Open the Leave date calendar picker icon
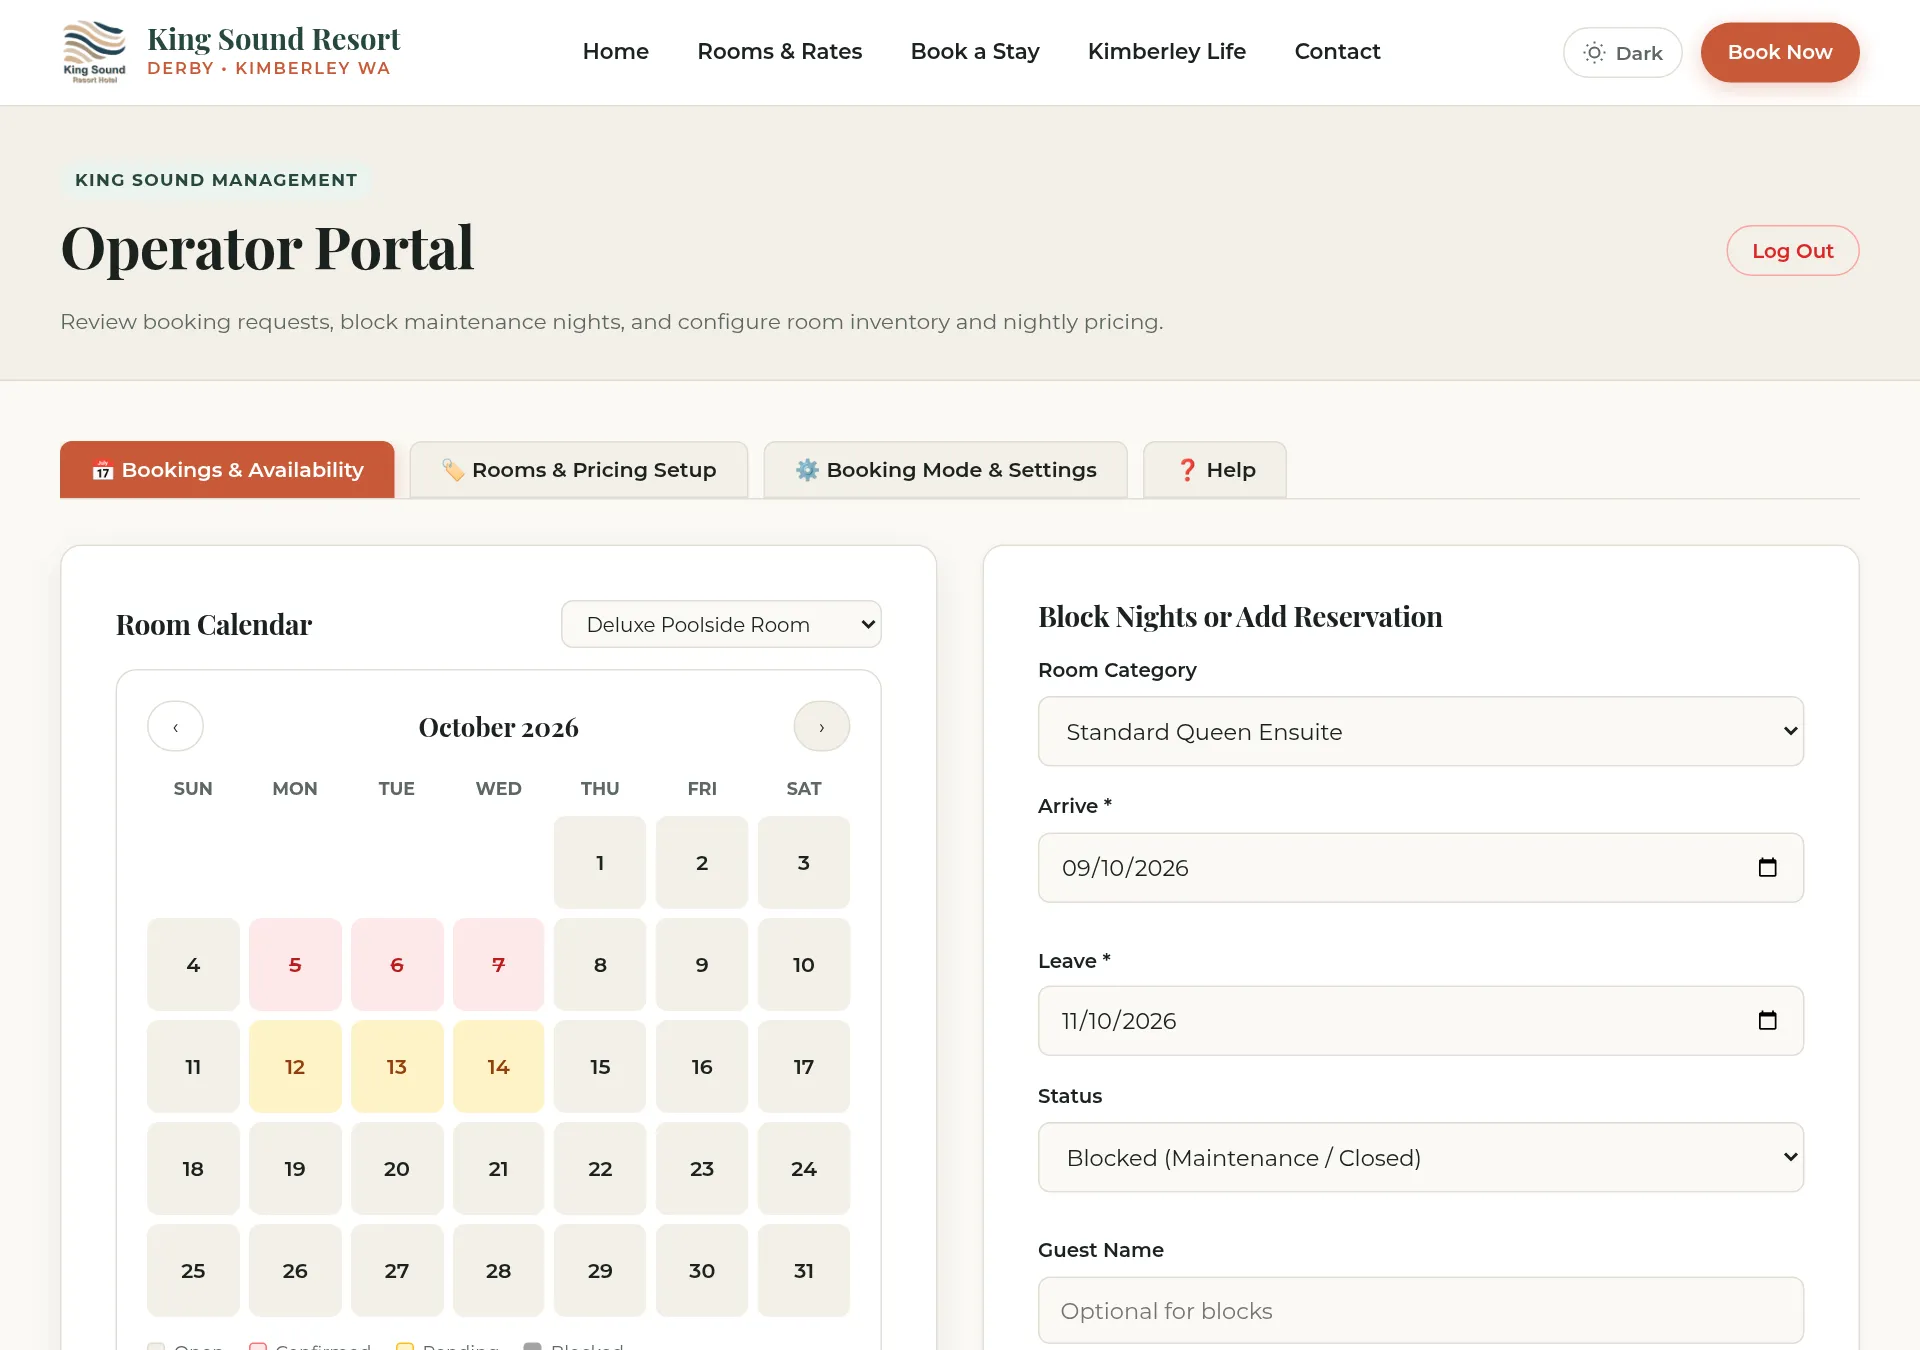 point(1767,1020)
